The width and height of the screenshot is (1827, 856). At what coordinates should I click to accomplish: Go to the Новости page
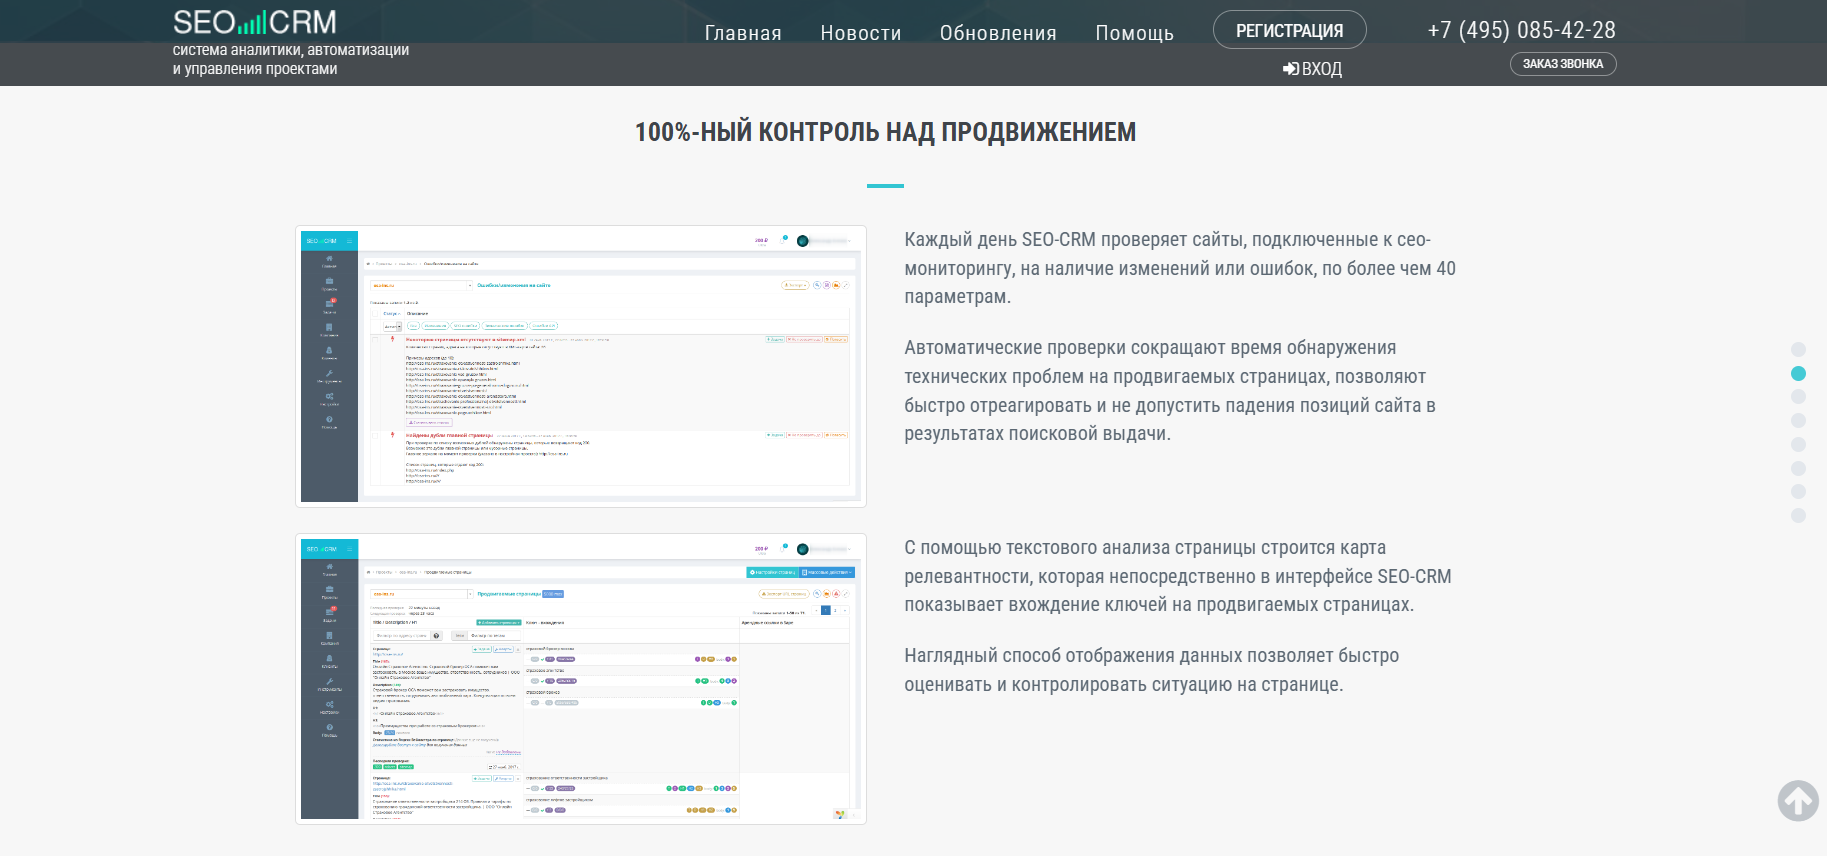[x=860, y=33]
